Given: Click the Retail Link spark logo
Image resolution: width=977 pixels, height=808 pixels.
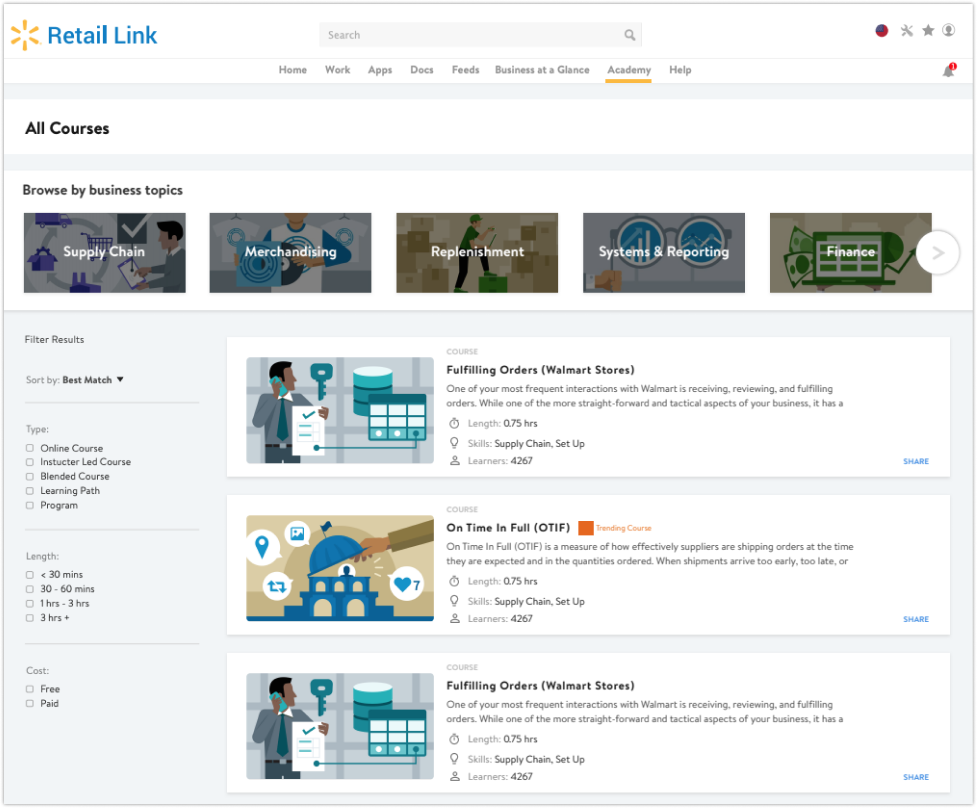Looking at the screenshot, I should pyautogui.click(x=25, y=35).
